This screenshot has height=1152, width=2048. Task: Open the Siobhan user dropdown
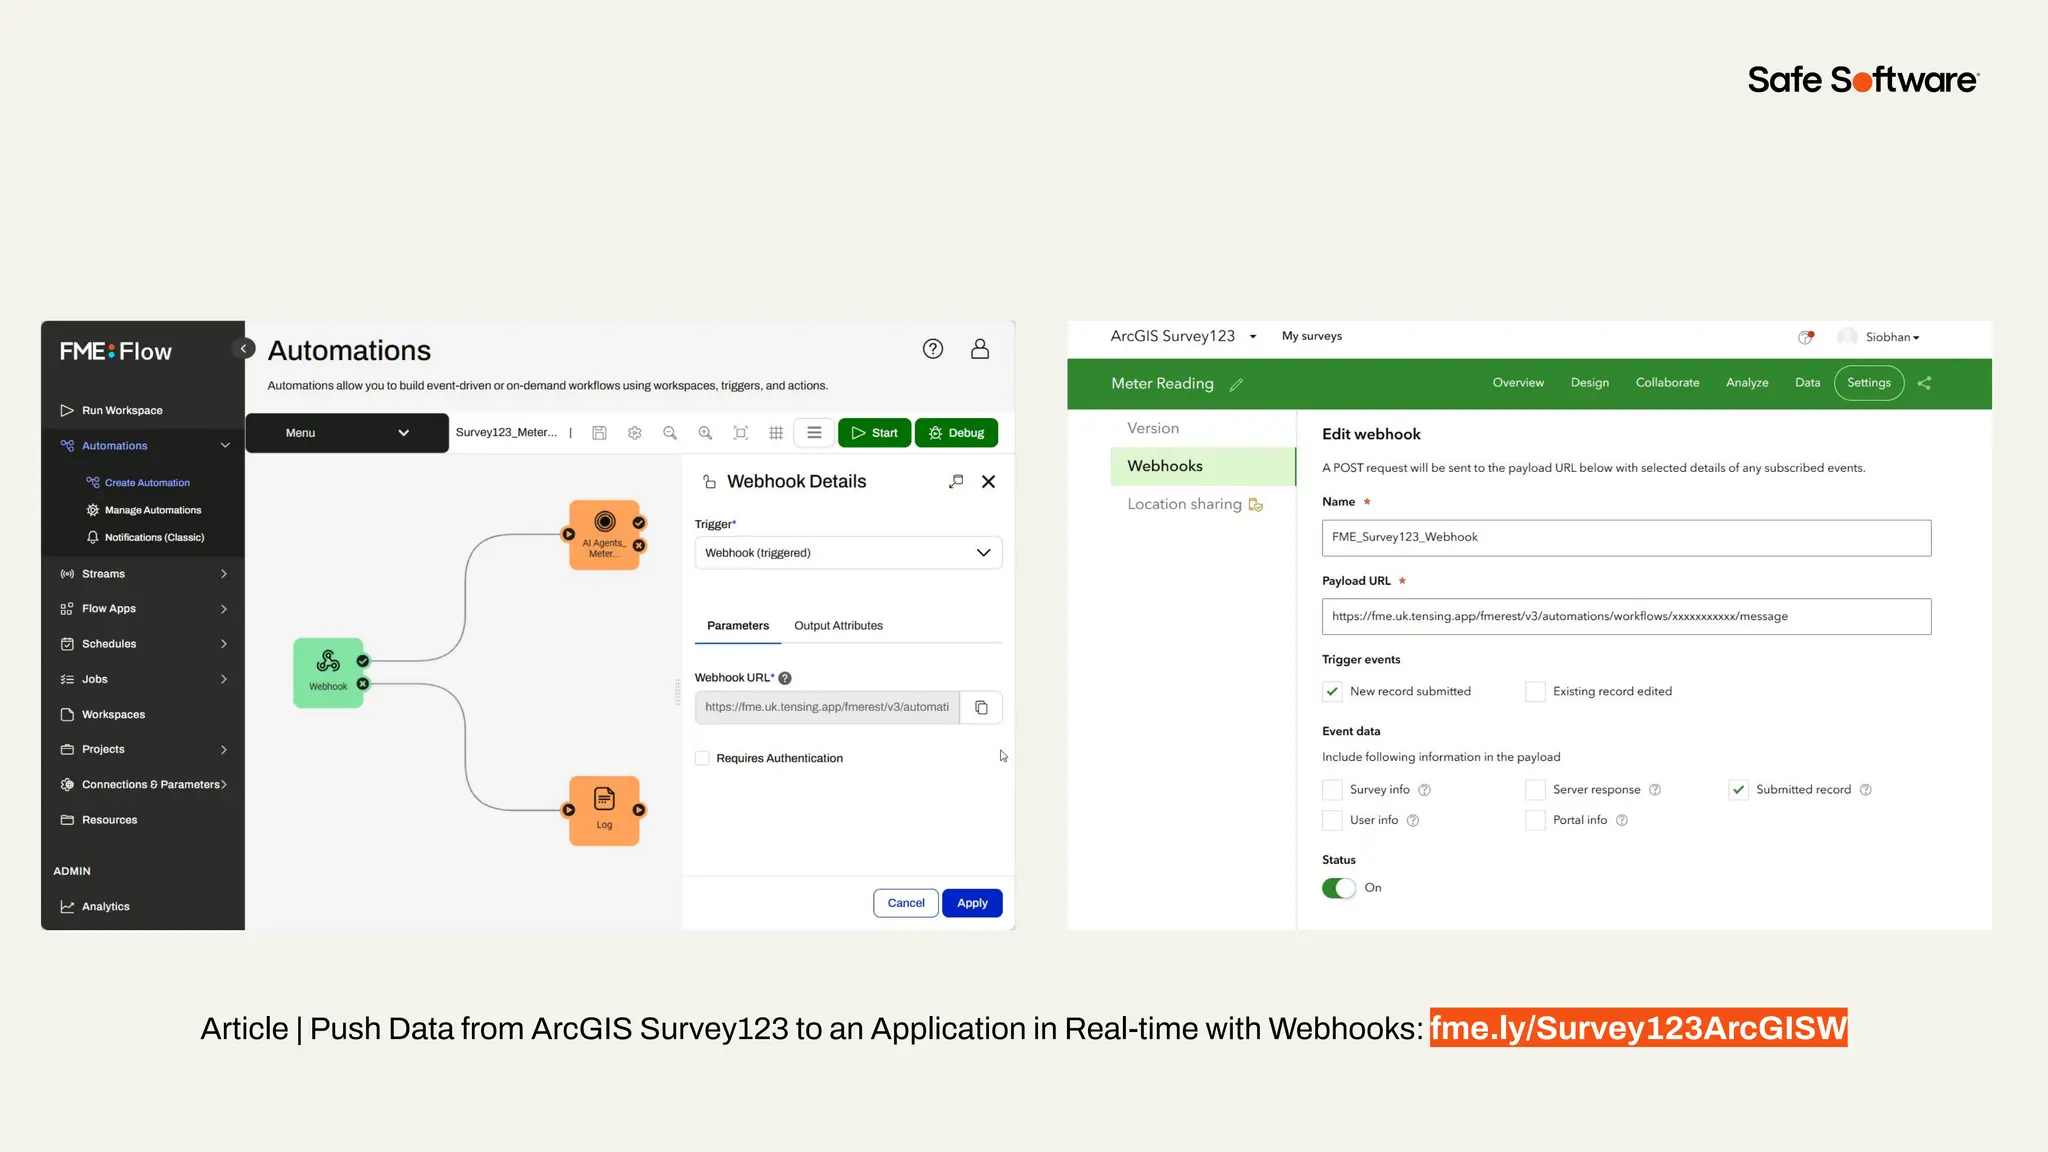pyautogui.click(x=1892, y=337)
